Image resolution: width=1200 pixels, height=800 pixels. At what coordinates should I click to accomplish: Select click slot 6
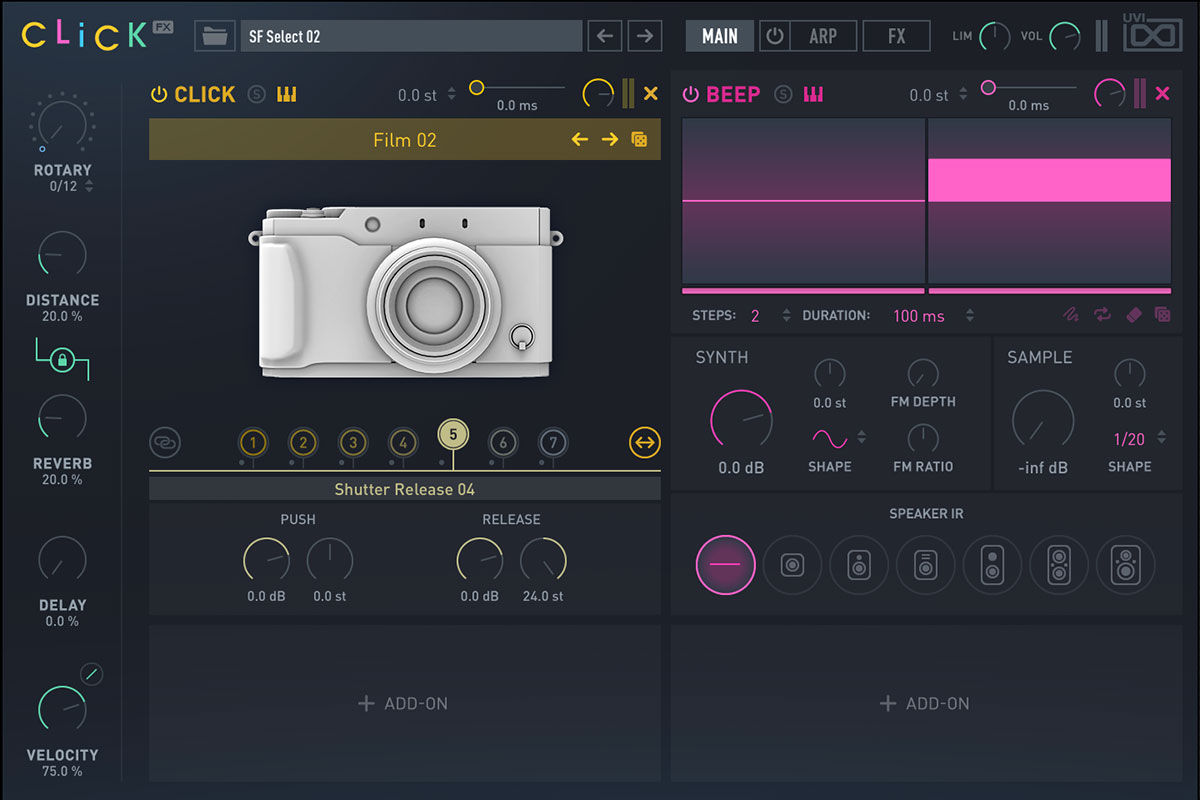pyautogui.click(x=503, y=441)
